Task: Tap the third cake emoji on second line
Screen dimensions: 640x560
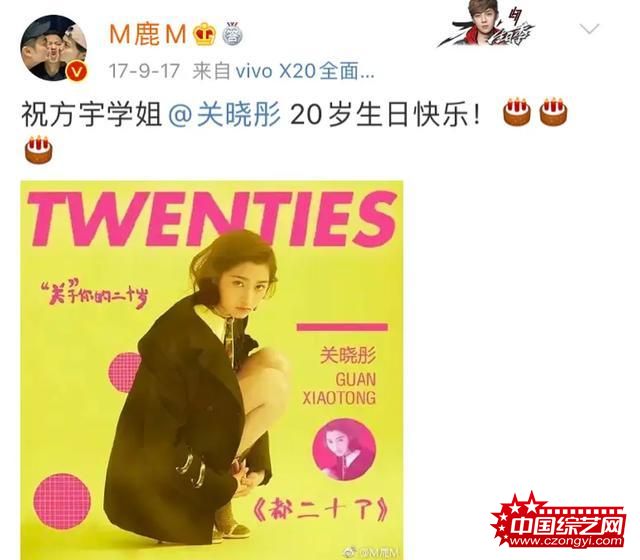Action: coord(39,149)
